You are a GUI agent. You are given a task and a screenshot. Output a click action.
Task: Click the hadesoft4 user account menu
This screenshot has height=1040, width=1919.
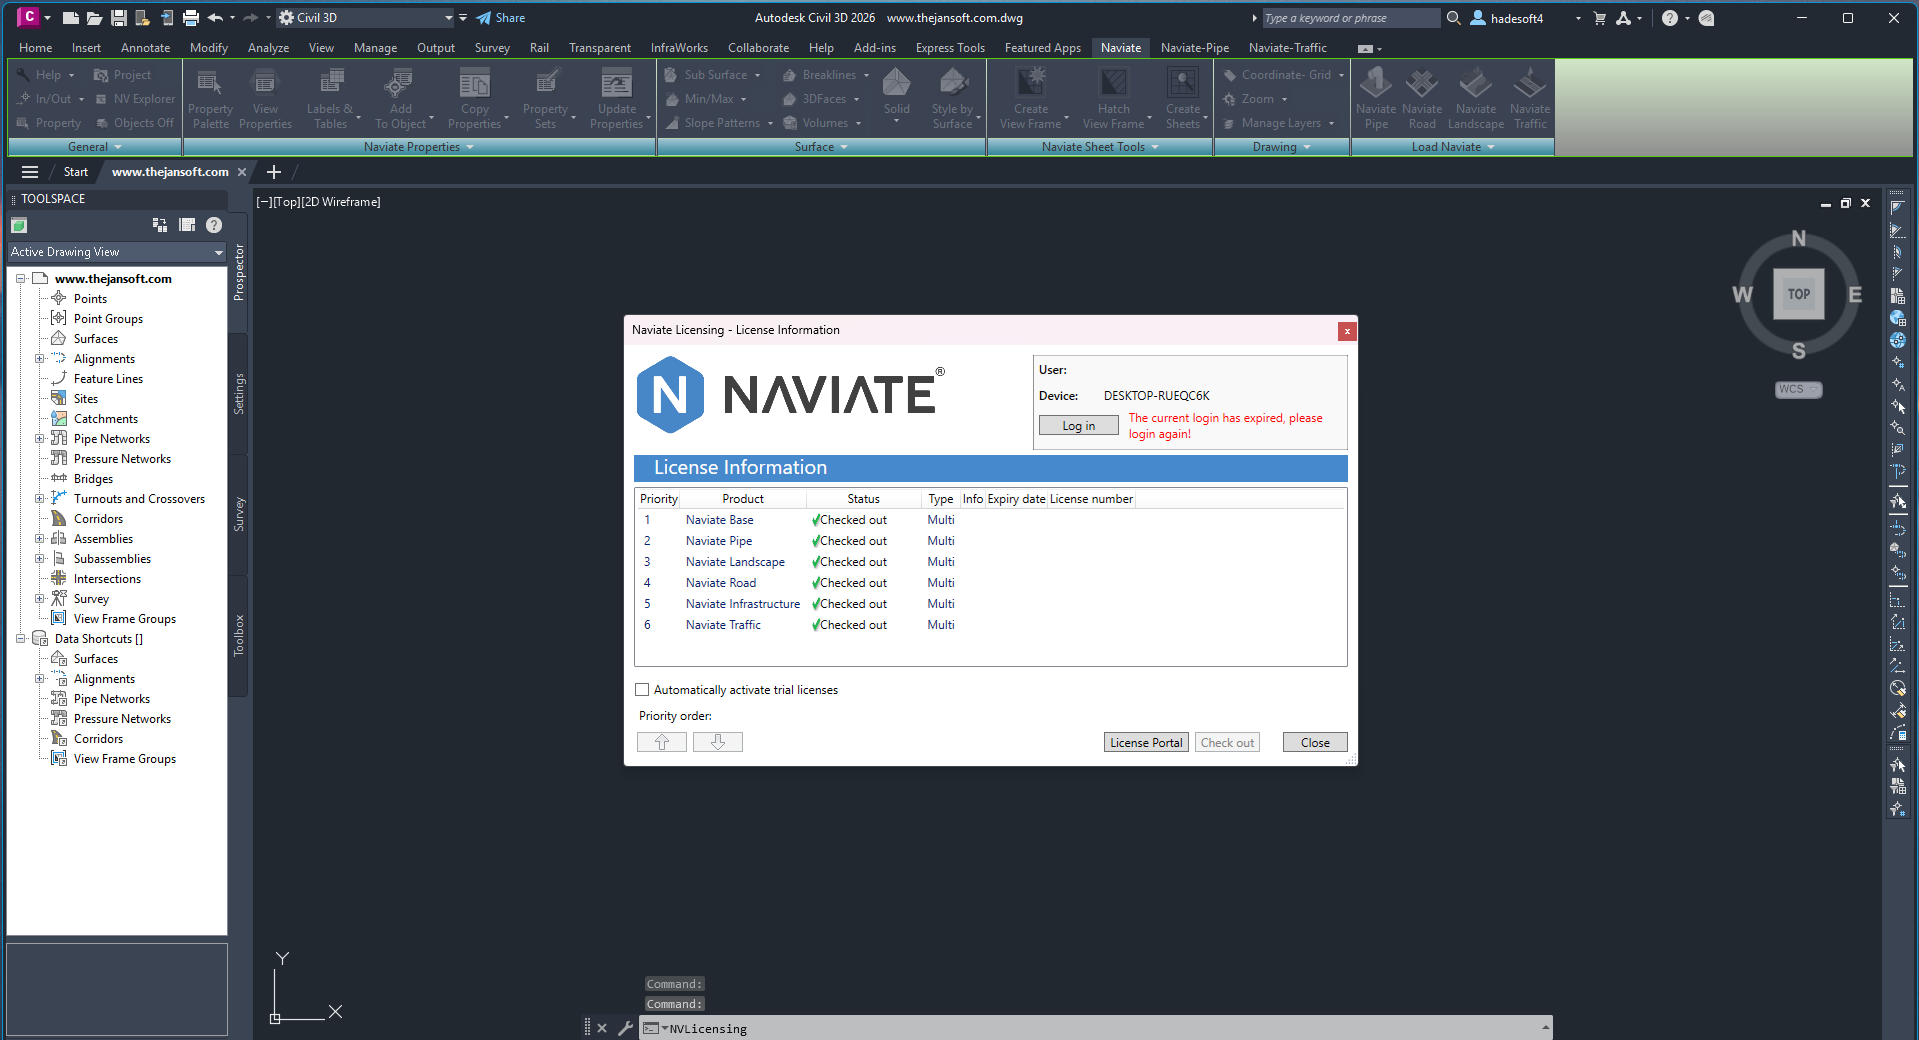click(x=1527, y=18)
